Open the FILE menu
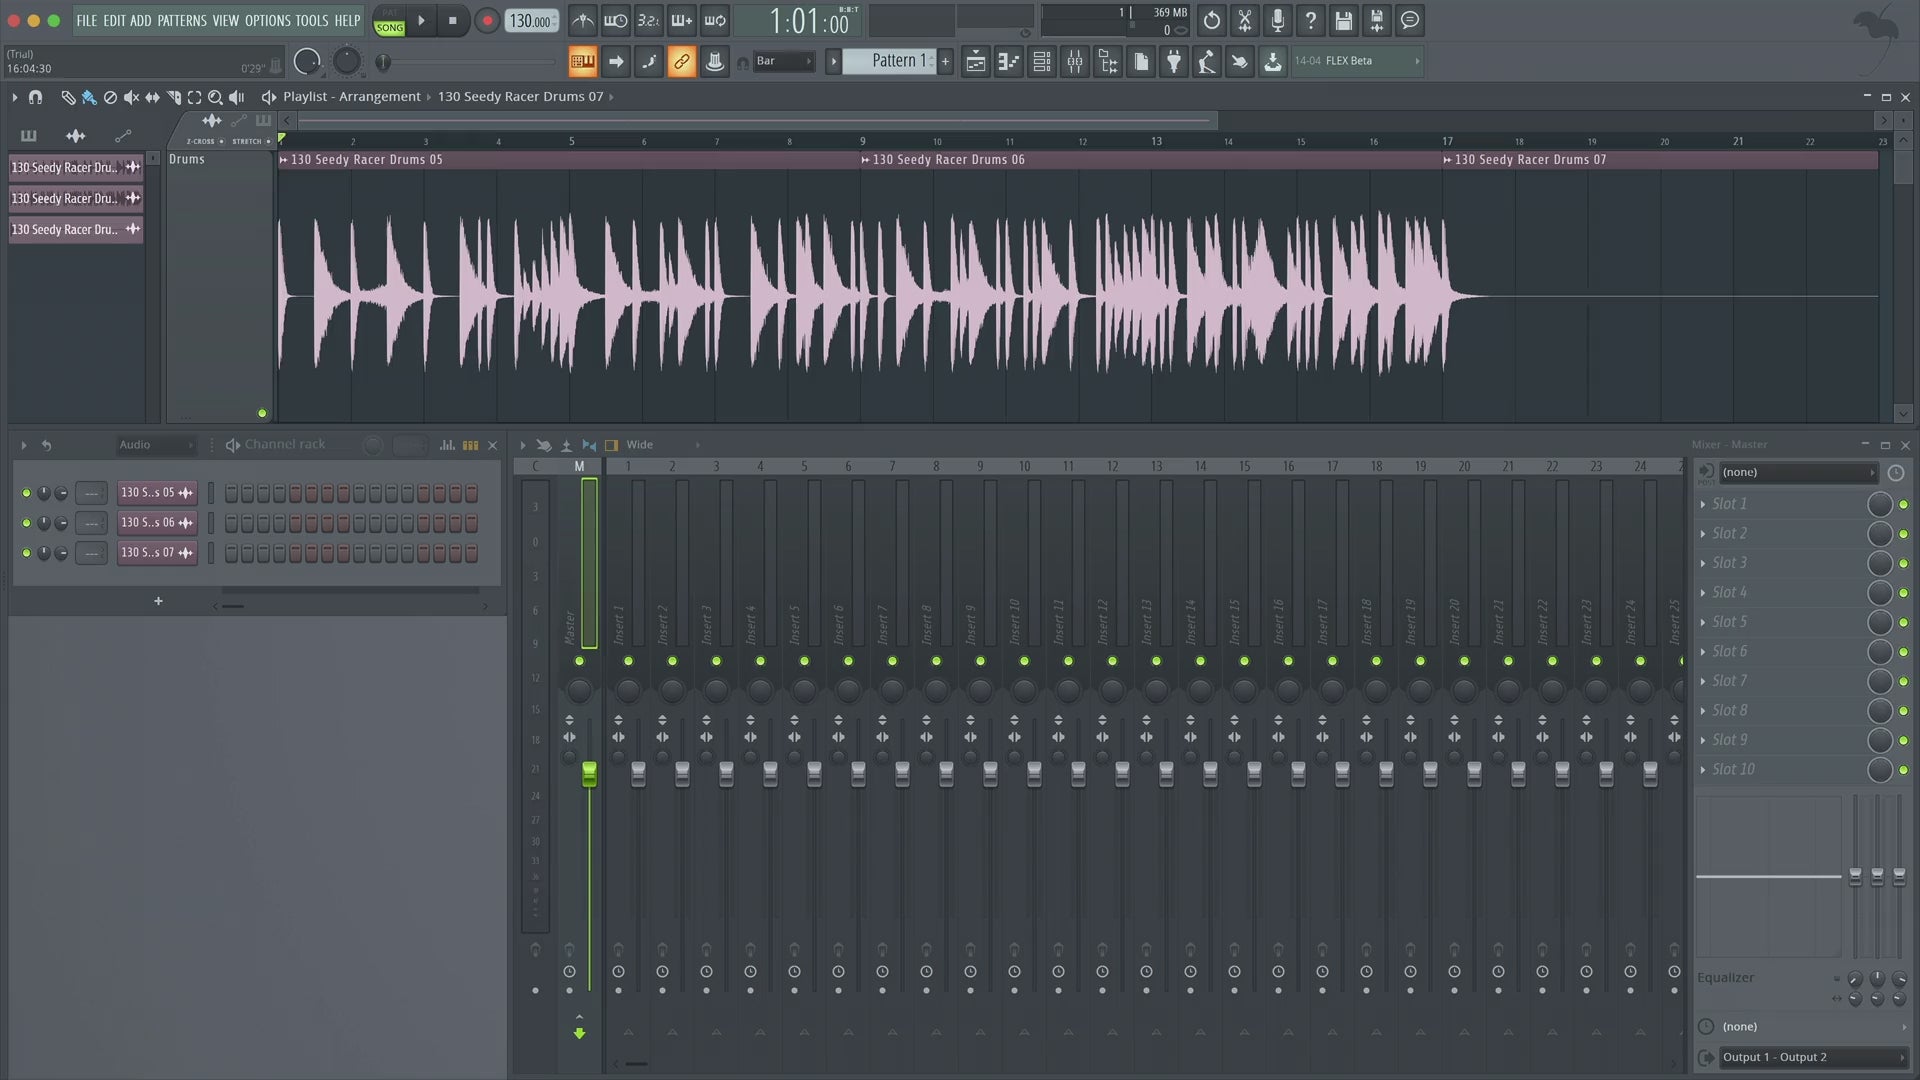 click(x=87, y=20)
